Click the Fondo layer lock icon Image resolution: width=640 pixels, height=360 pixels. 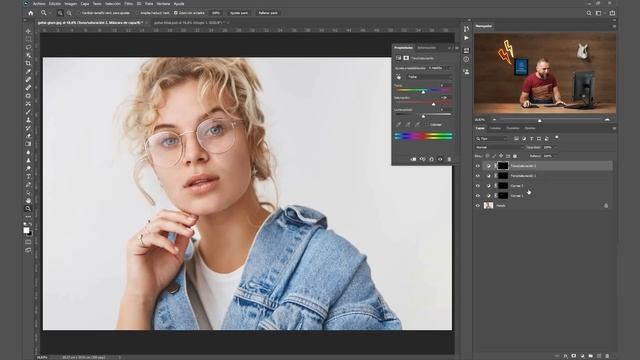[x=606, y=206]
